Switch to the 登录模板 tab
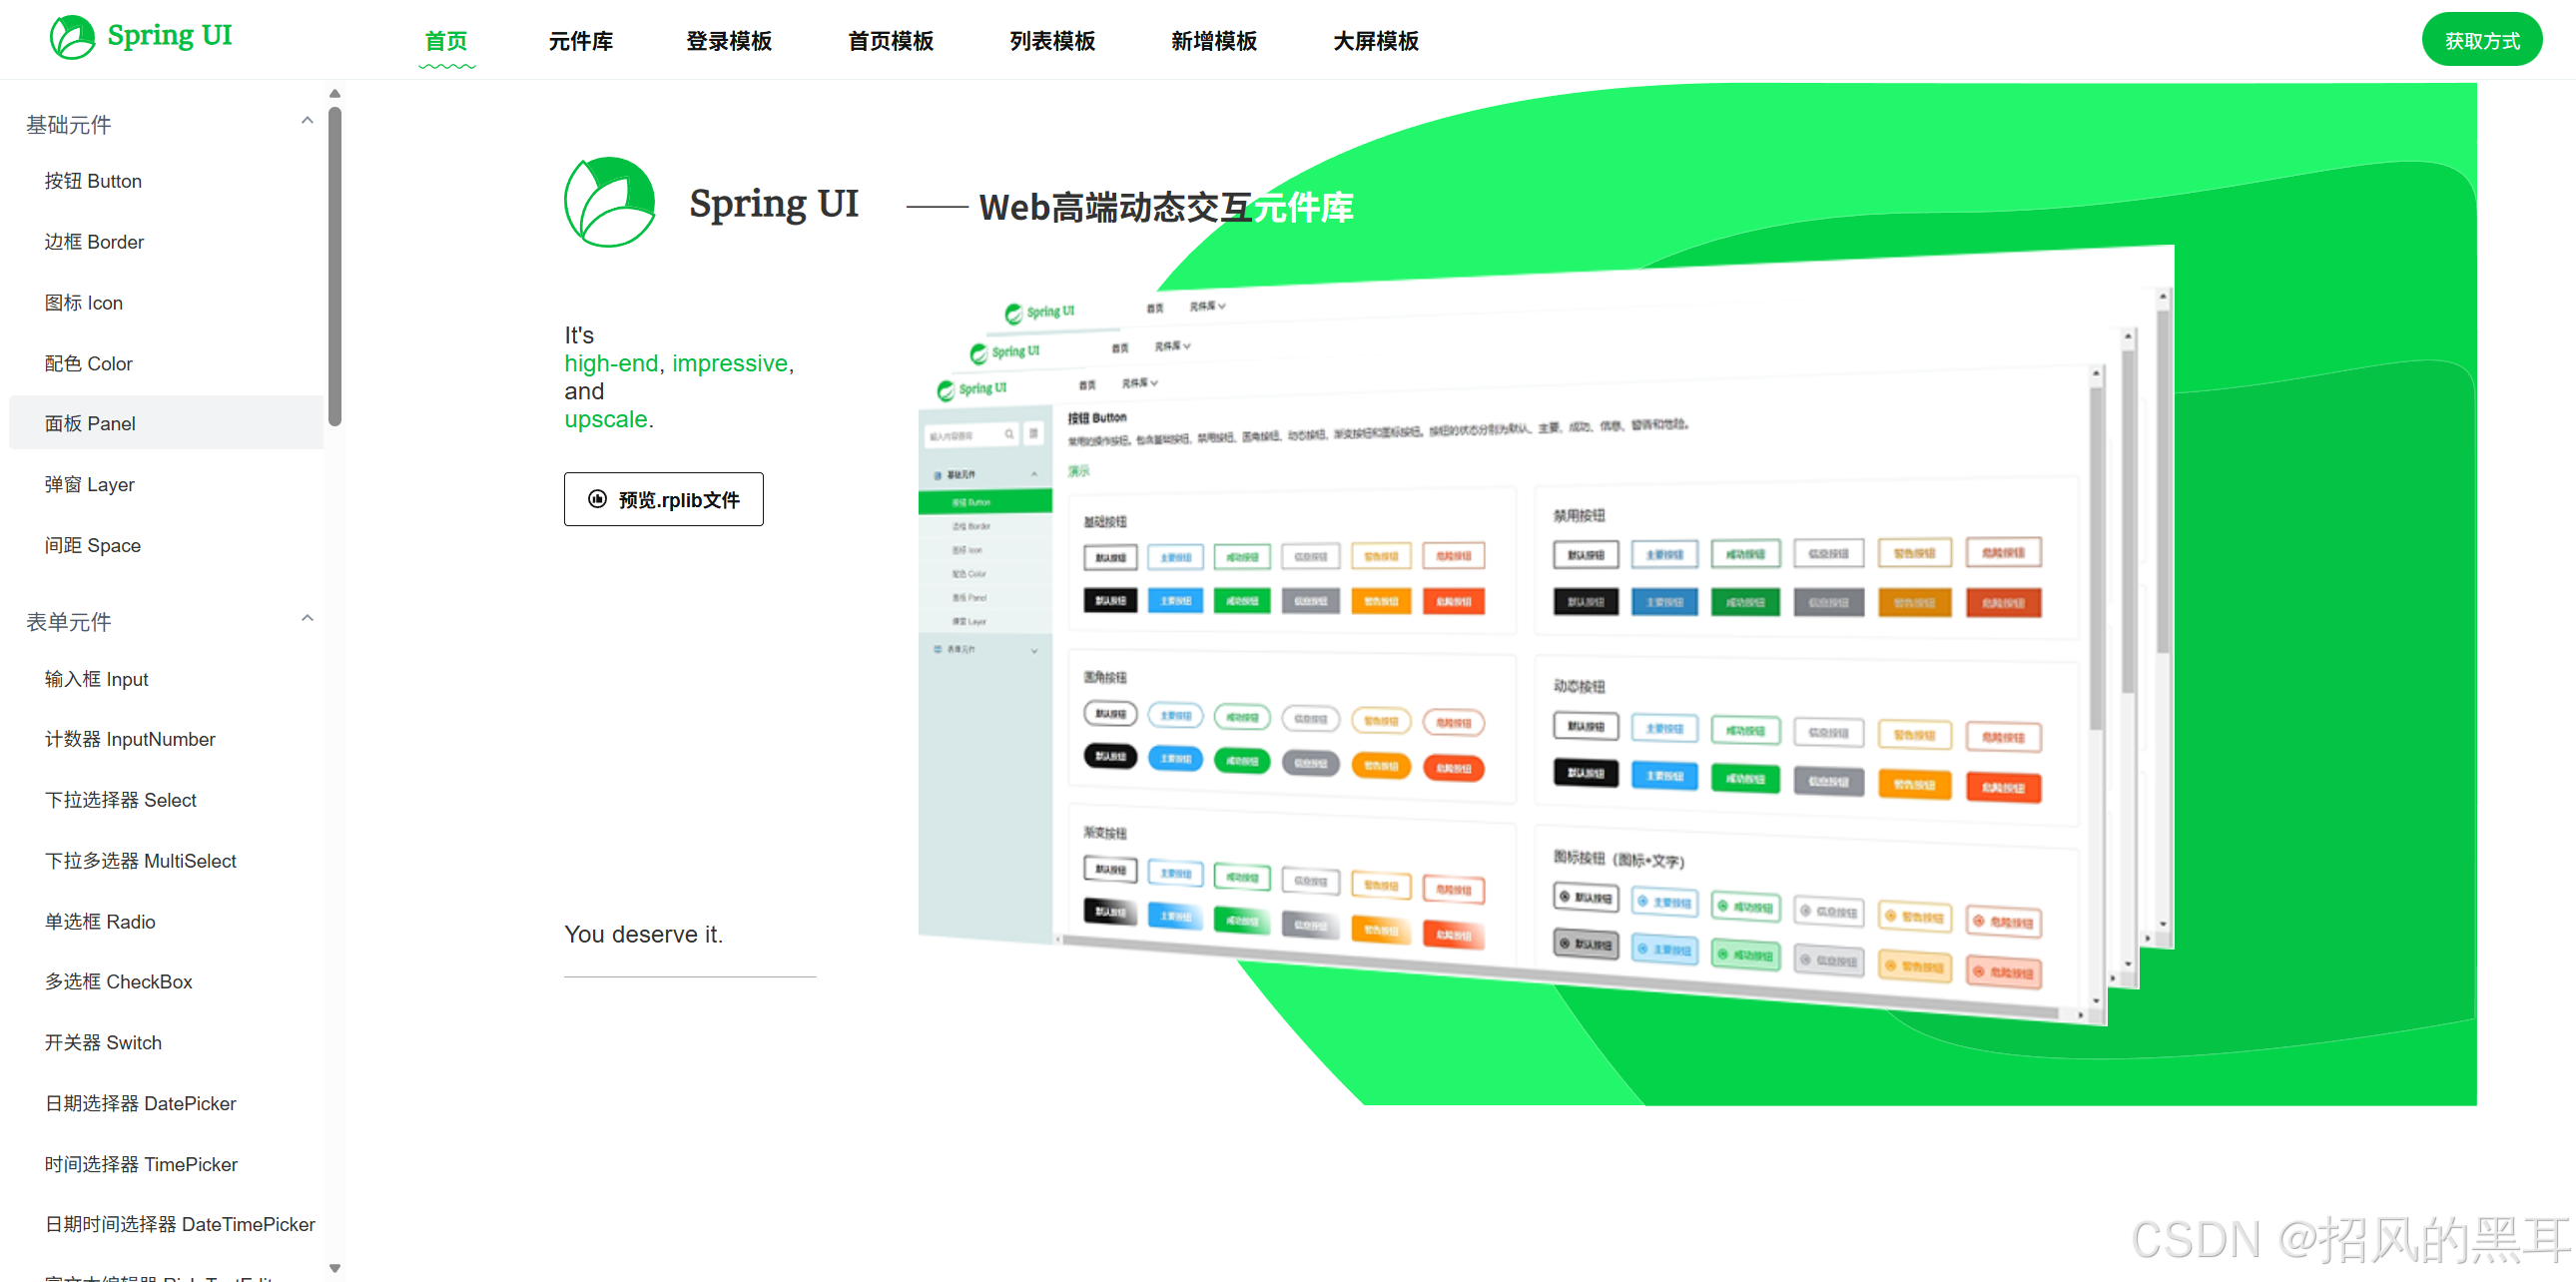This screenshot has height=1282, width=2576. point(728,41)
